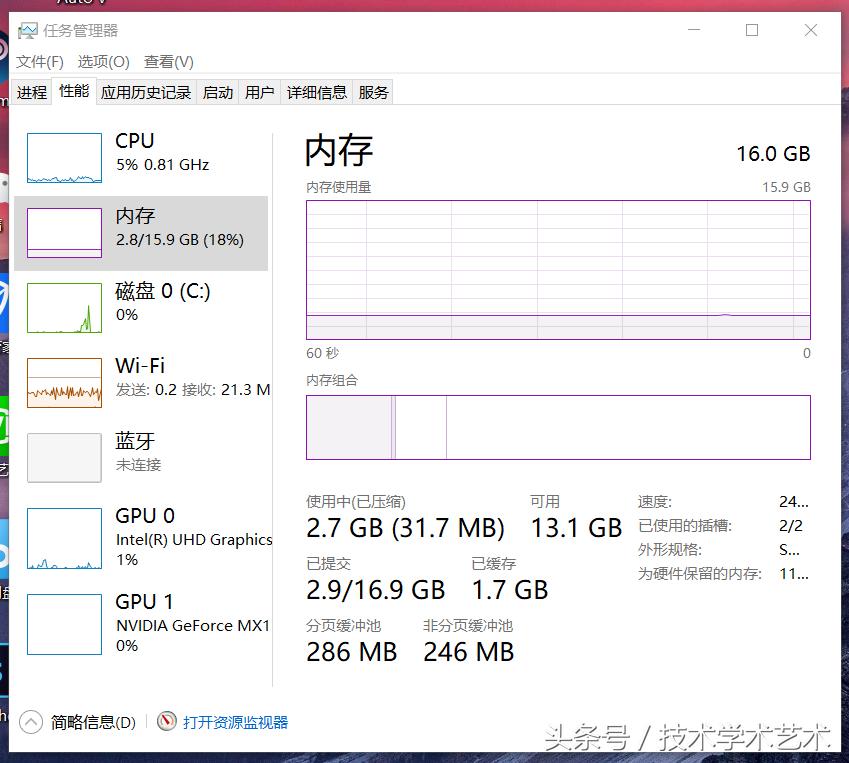Switch to the 服务 tab
The width and height of the screenshot is (849, 763).
[372, 91]
